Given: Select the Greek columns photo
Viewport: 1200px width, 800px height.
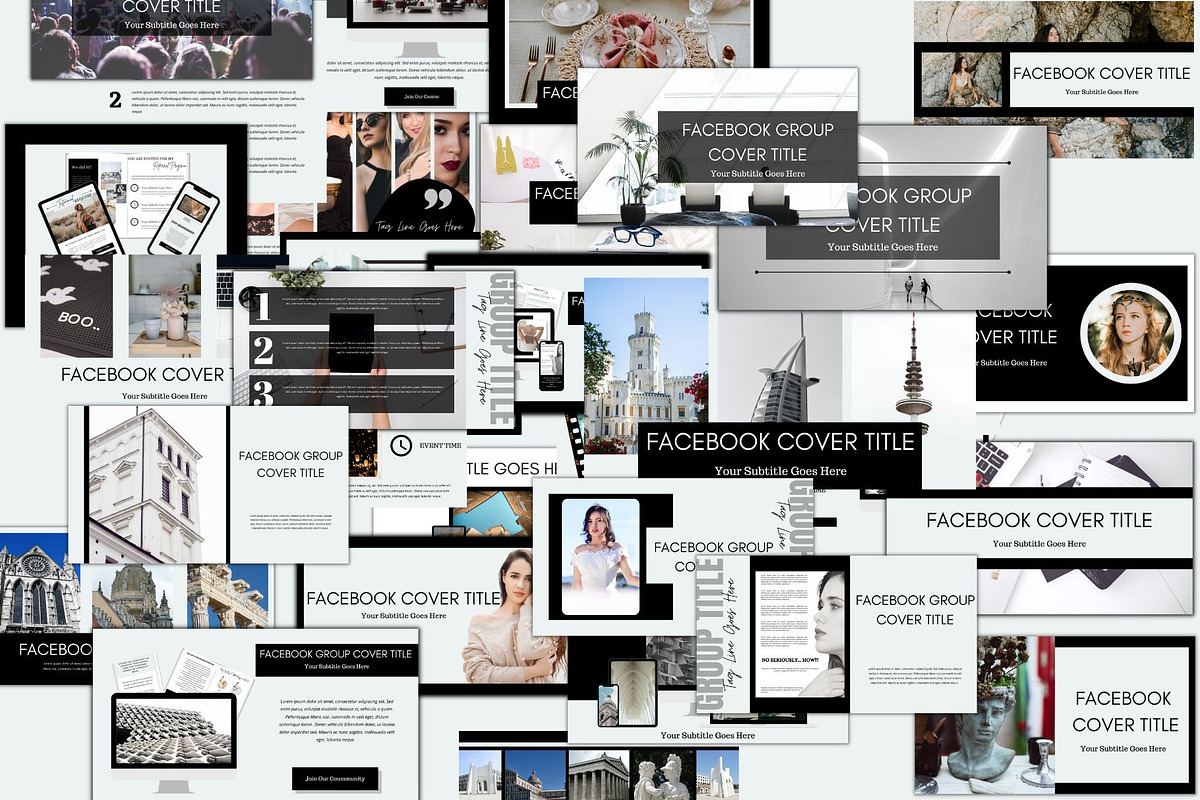Looking at the screenshot, I should point(227,597).
